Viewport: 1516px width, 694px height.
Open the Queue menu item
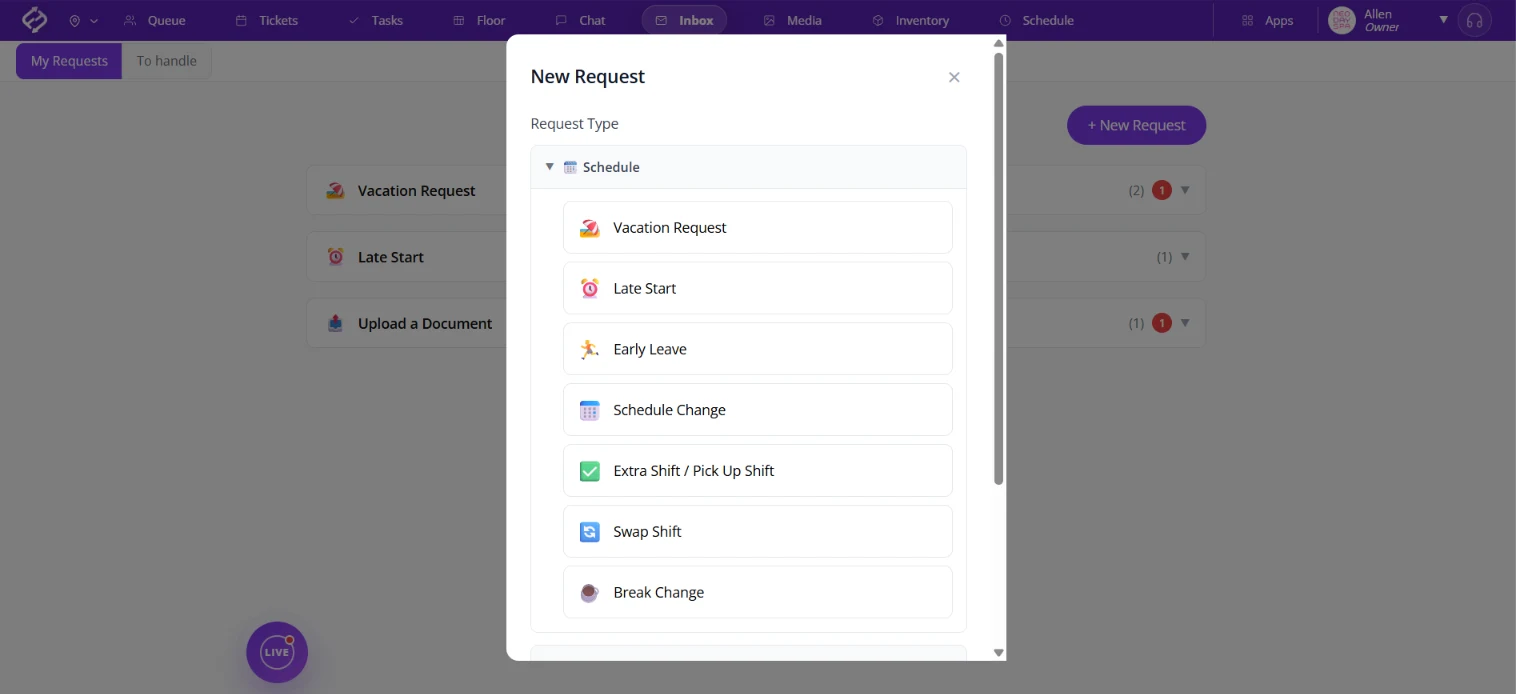(x=155, y=20)
